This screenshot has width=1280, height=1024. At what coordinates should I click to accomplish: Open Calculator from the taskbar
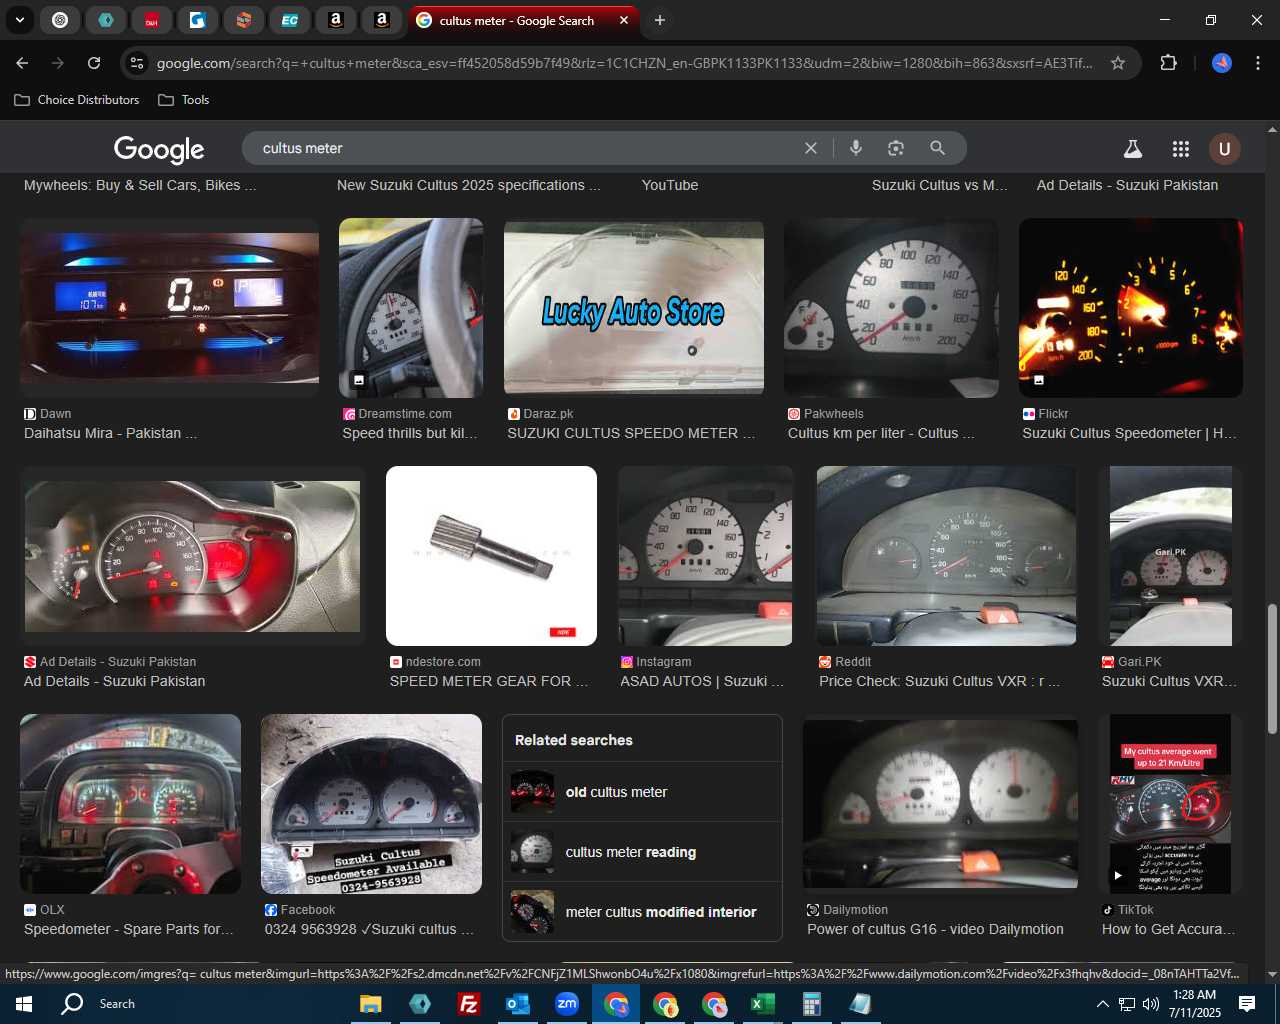pyautogui.click(x=811, y=1004)
